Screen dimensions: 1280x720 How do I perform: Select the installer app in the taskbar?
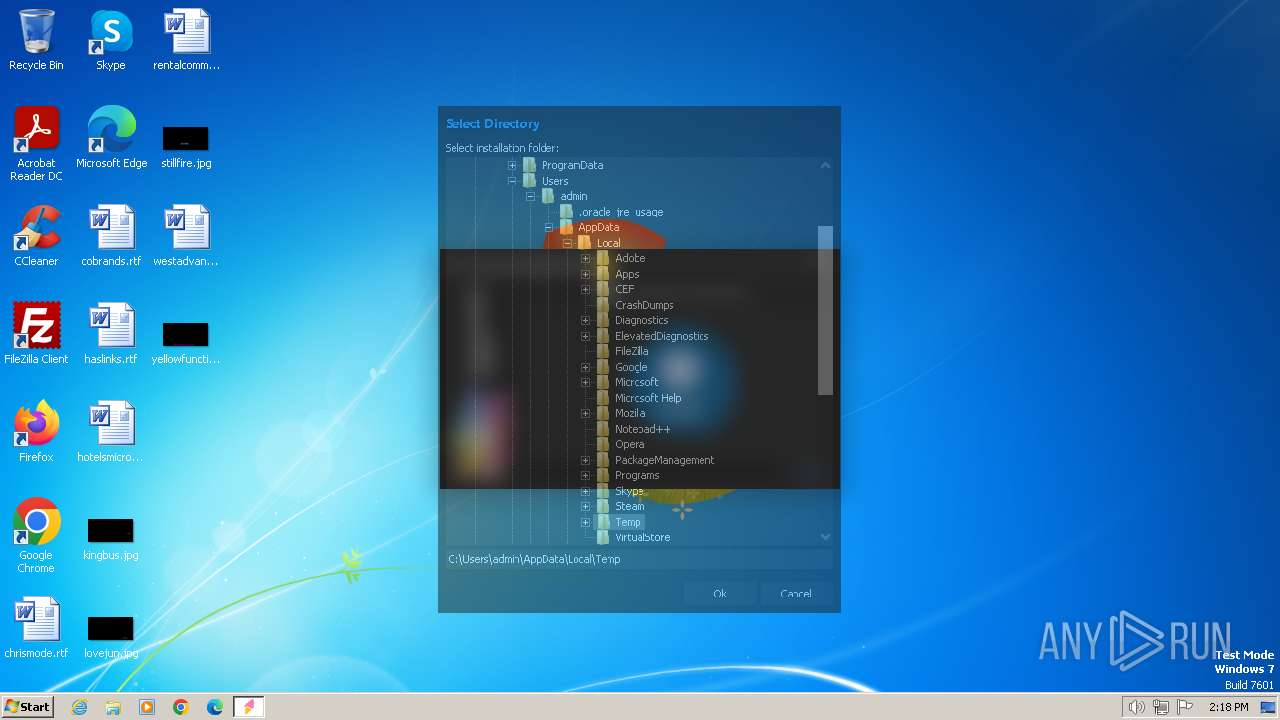249,707
